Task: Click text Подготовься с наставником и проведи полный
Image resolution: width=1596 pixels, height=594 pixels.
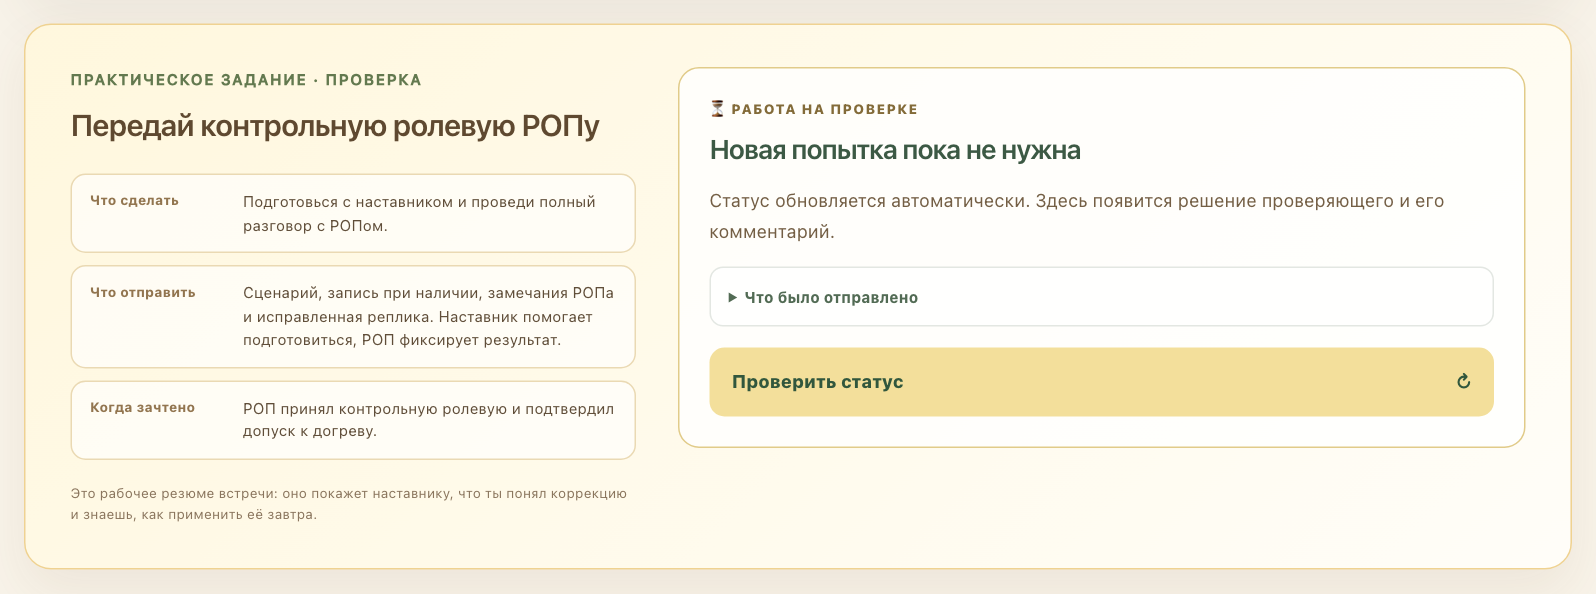Action: pos(419,202)
